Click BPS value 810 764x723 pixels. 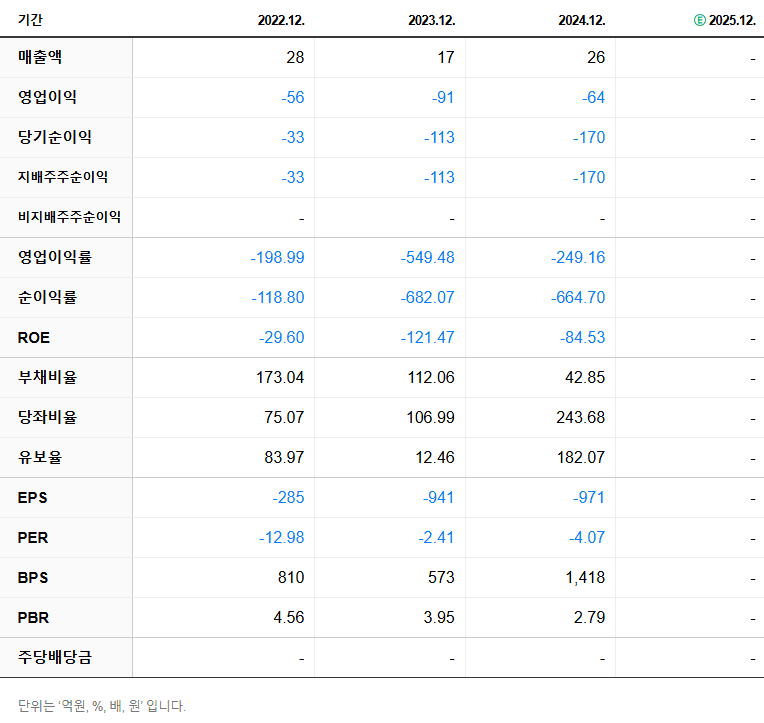tap(291, 577)
